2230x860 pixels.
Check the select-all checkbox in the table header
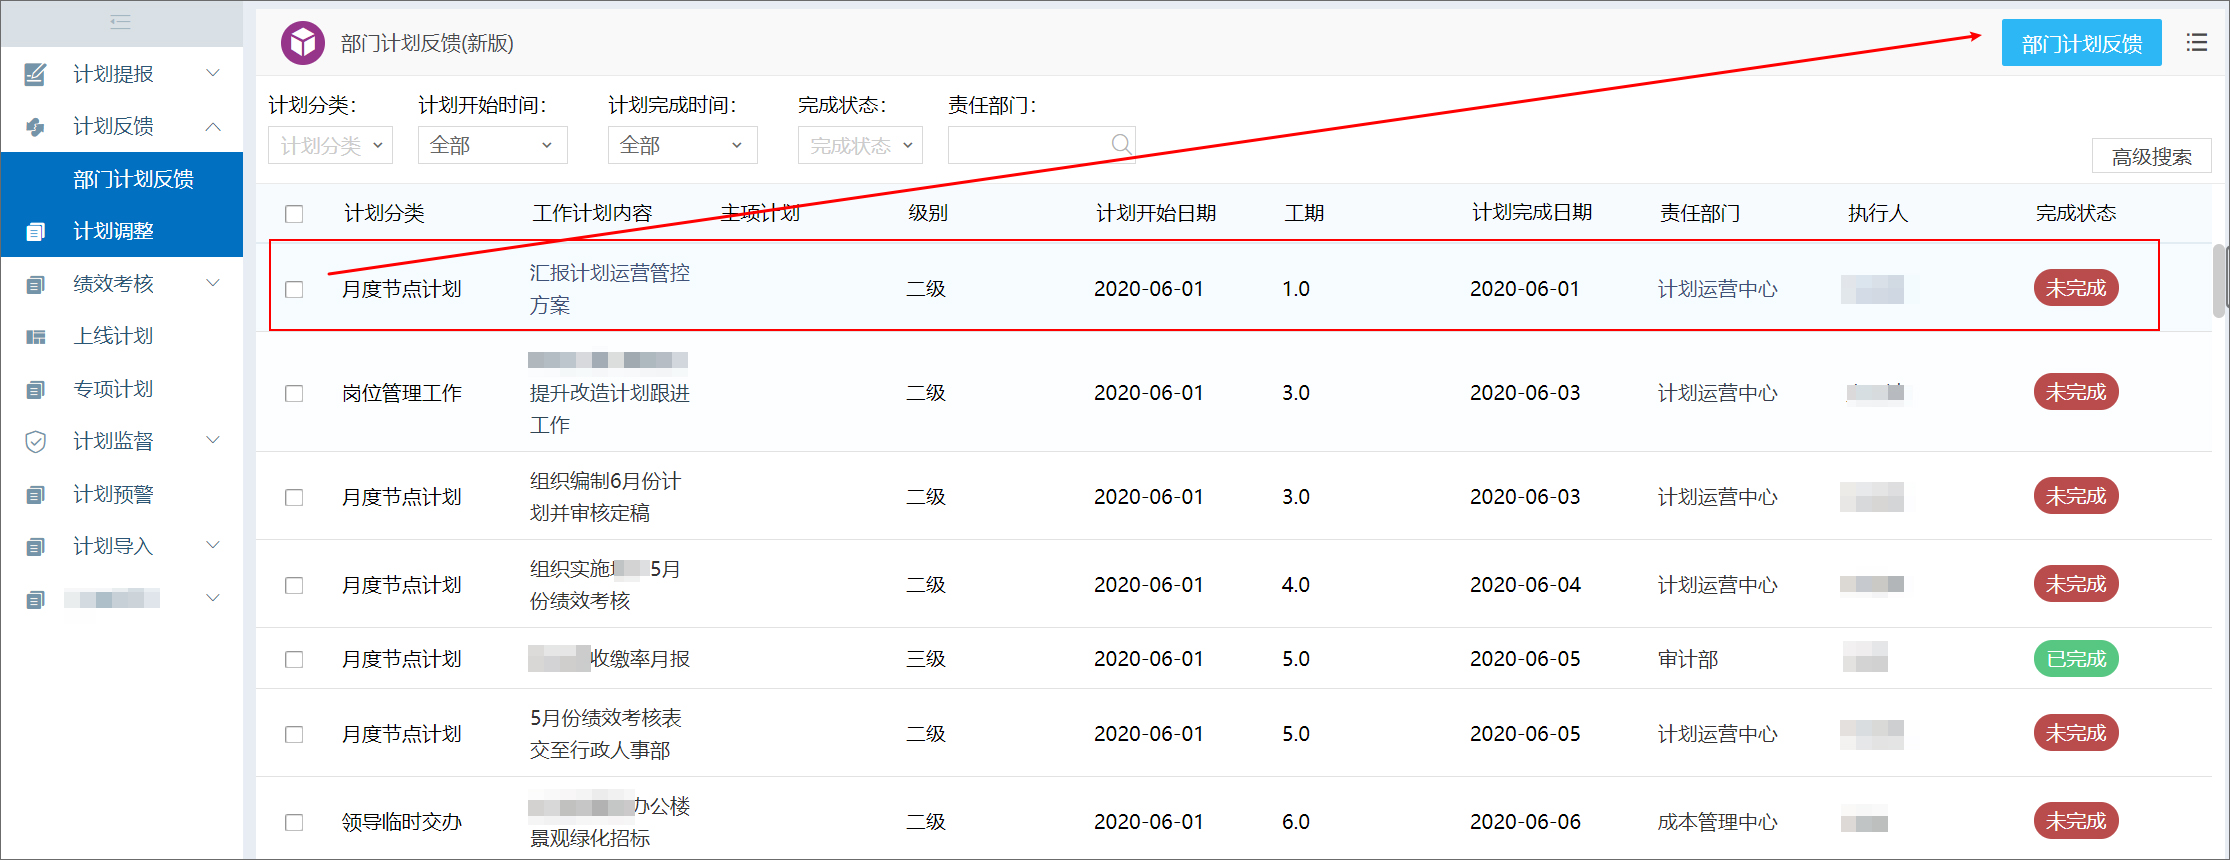pos(294,214)
